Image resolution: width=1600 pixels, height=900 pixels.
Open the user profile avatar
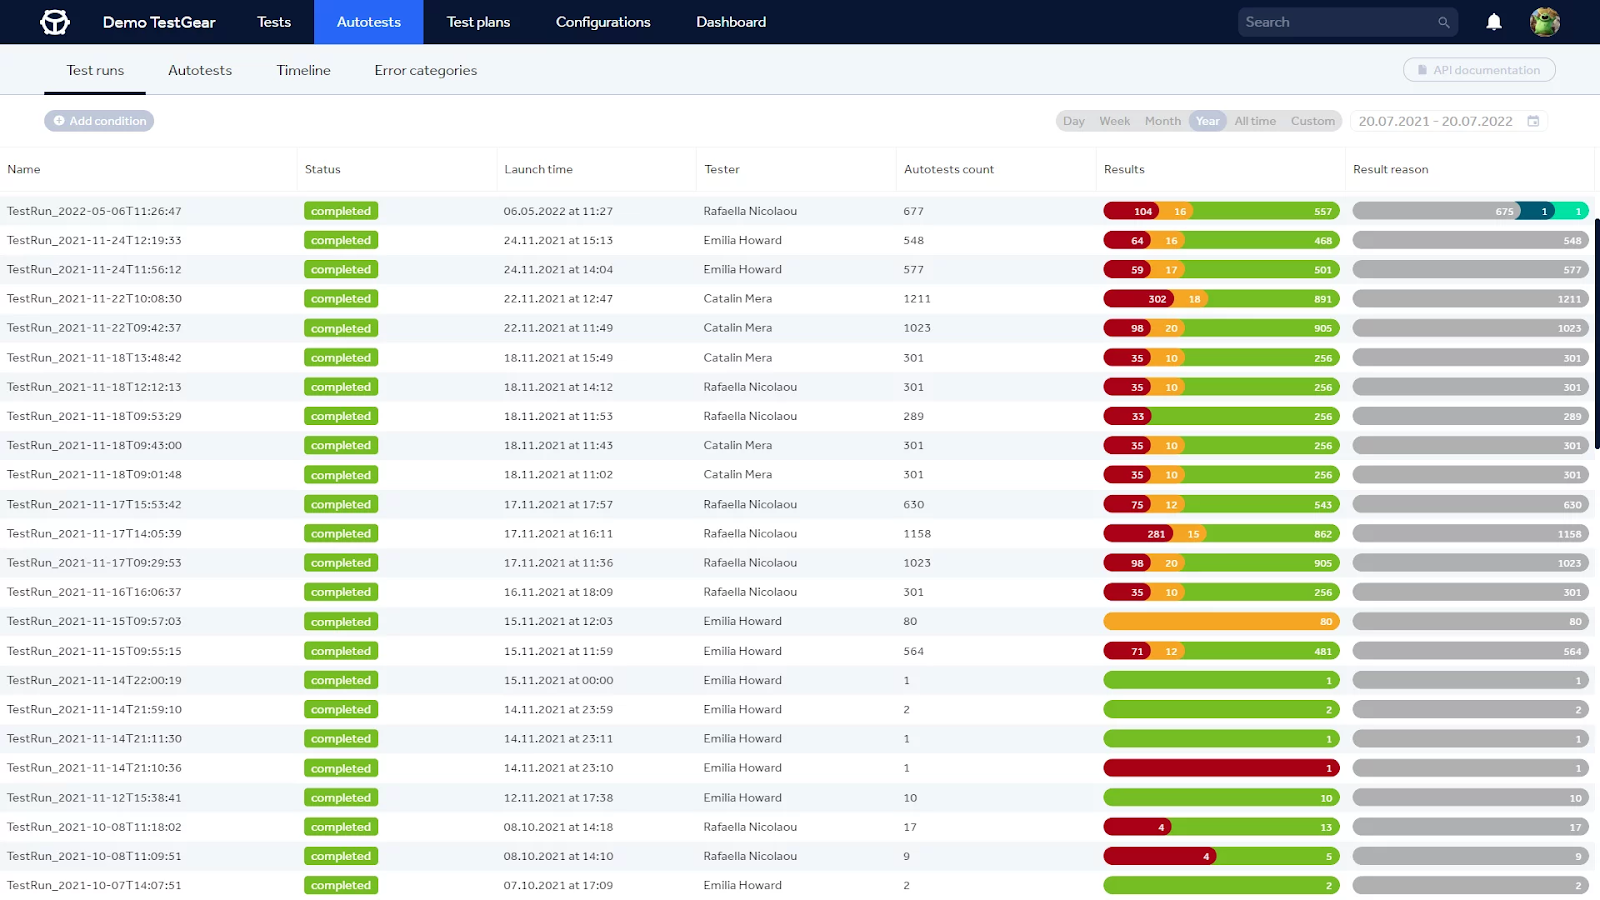coord(1544,22)
